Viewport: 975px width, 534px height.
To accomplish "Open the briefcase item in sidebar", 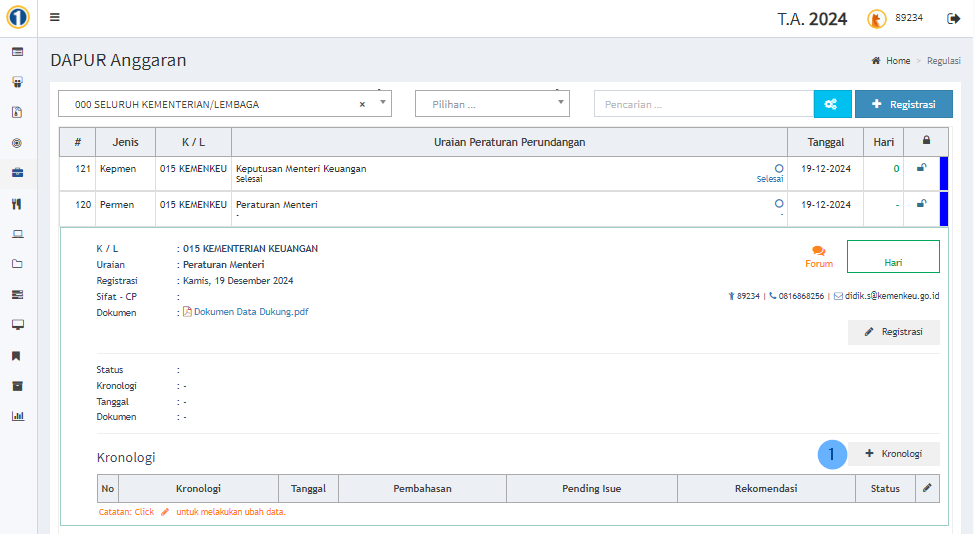I will pos(17,173).
